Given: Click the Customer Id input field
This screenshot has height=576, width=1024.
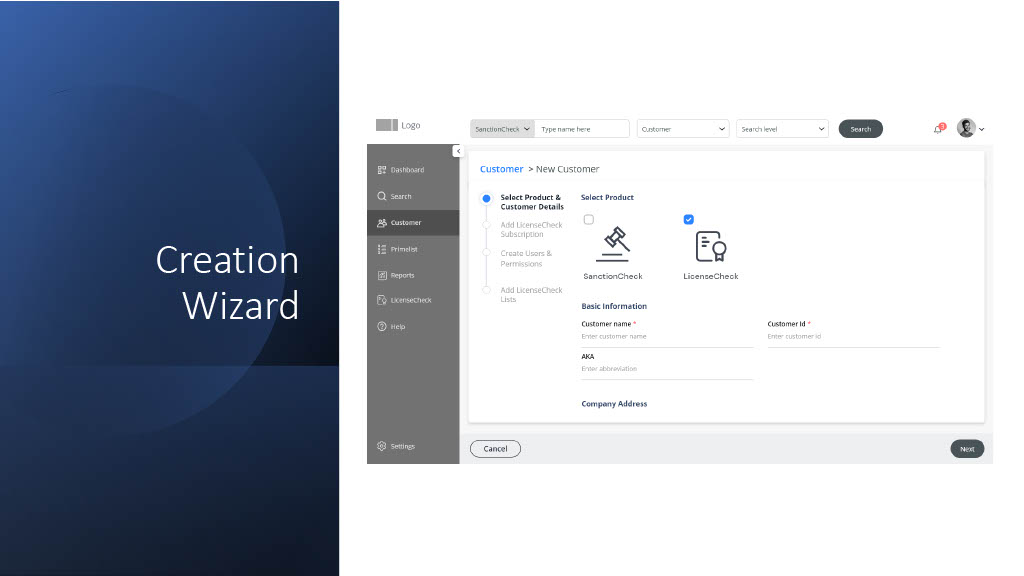Looking at the screenshot, I should 853,337.
